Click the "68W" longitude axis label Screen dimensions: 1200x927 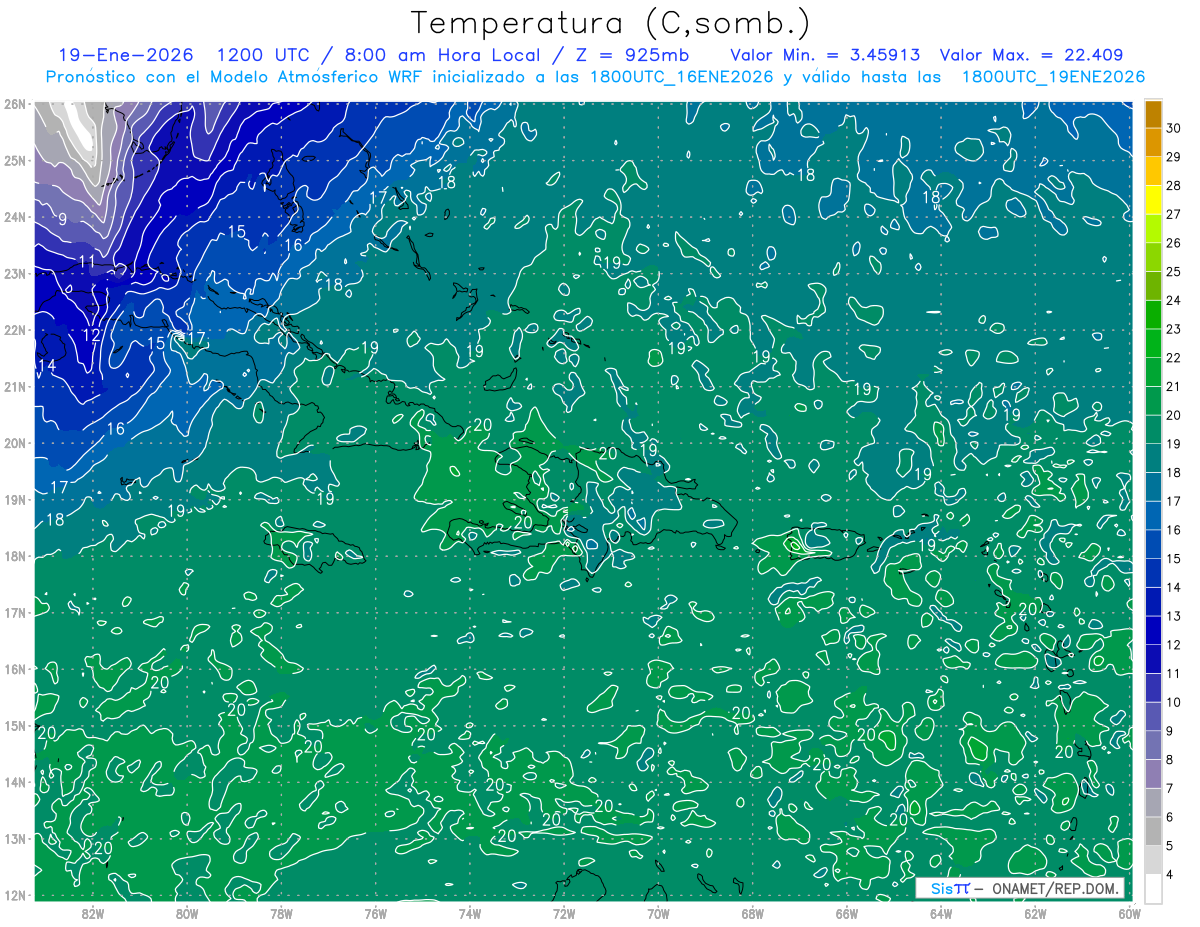(752, 913)
